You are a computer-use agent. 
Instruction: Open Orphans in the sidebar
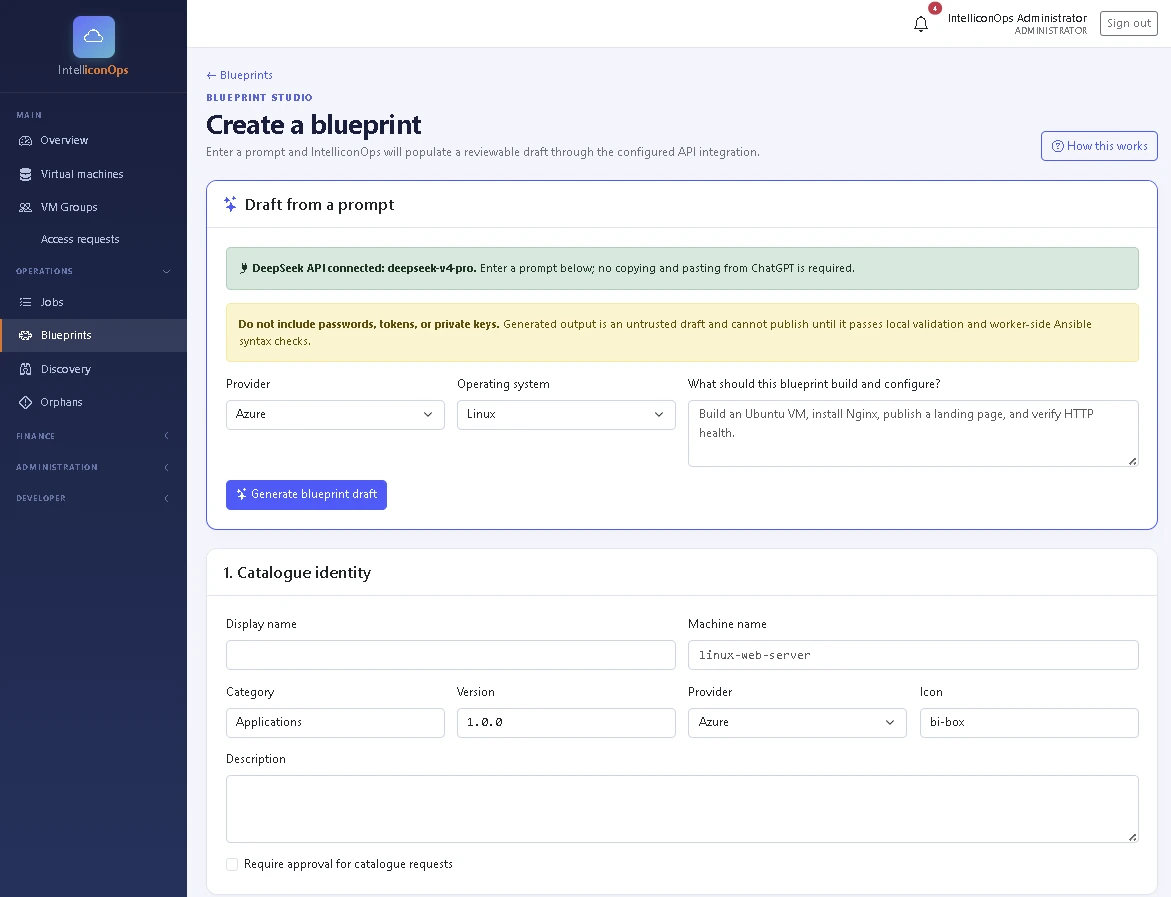(93, 403)
